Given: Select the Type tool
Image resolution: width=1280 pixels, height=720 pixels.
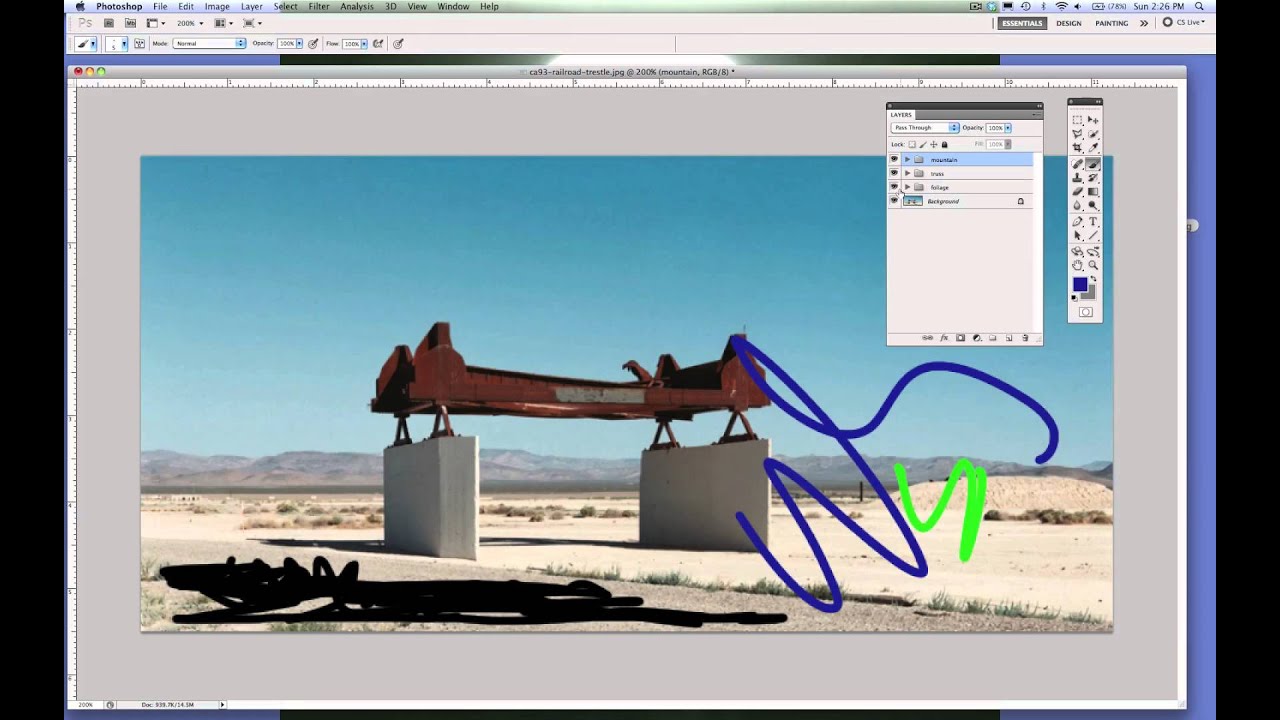Looking at the screenshot, I should pos(1093,221).
